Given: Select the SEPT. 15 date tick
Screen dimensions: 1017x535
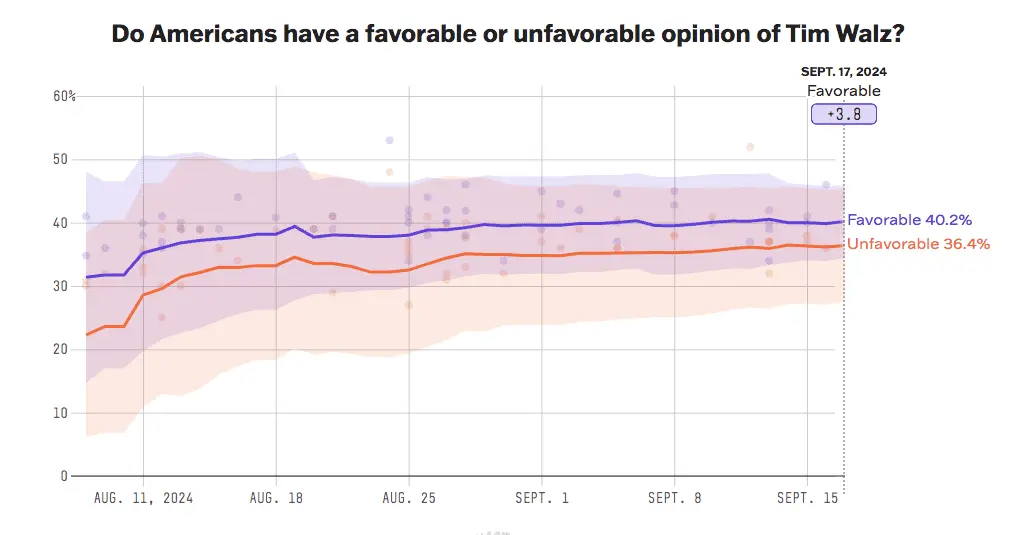Looking at the screenshot, I should (808, 497).
